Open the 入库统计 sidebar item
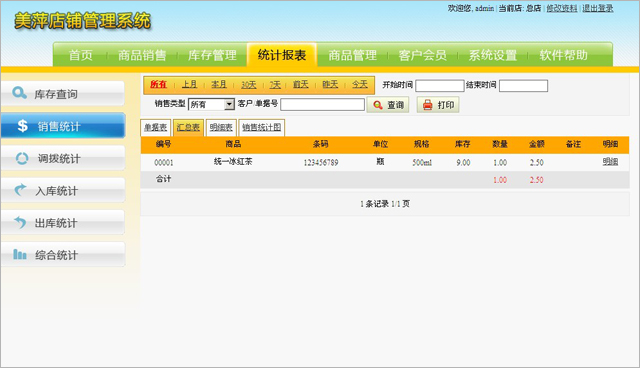The image size is (640, 368). [63, 191]
